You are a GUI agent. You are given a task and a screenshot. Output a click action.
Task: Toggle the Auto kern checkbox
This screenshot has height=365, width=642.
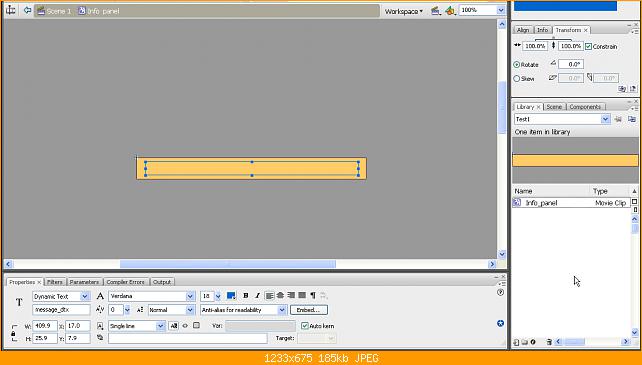tap(305, 326)
